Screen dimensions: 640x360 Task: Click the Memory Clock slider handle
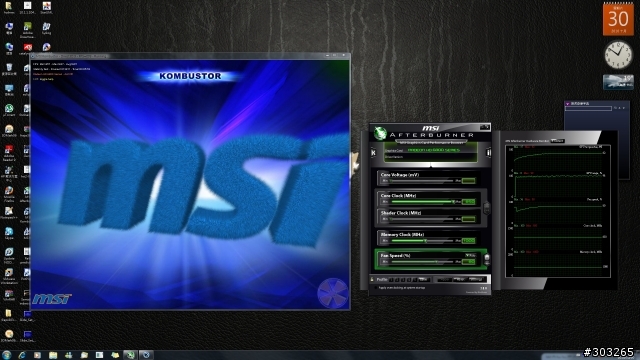coord(425,240)
